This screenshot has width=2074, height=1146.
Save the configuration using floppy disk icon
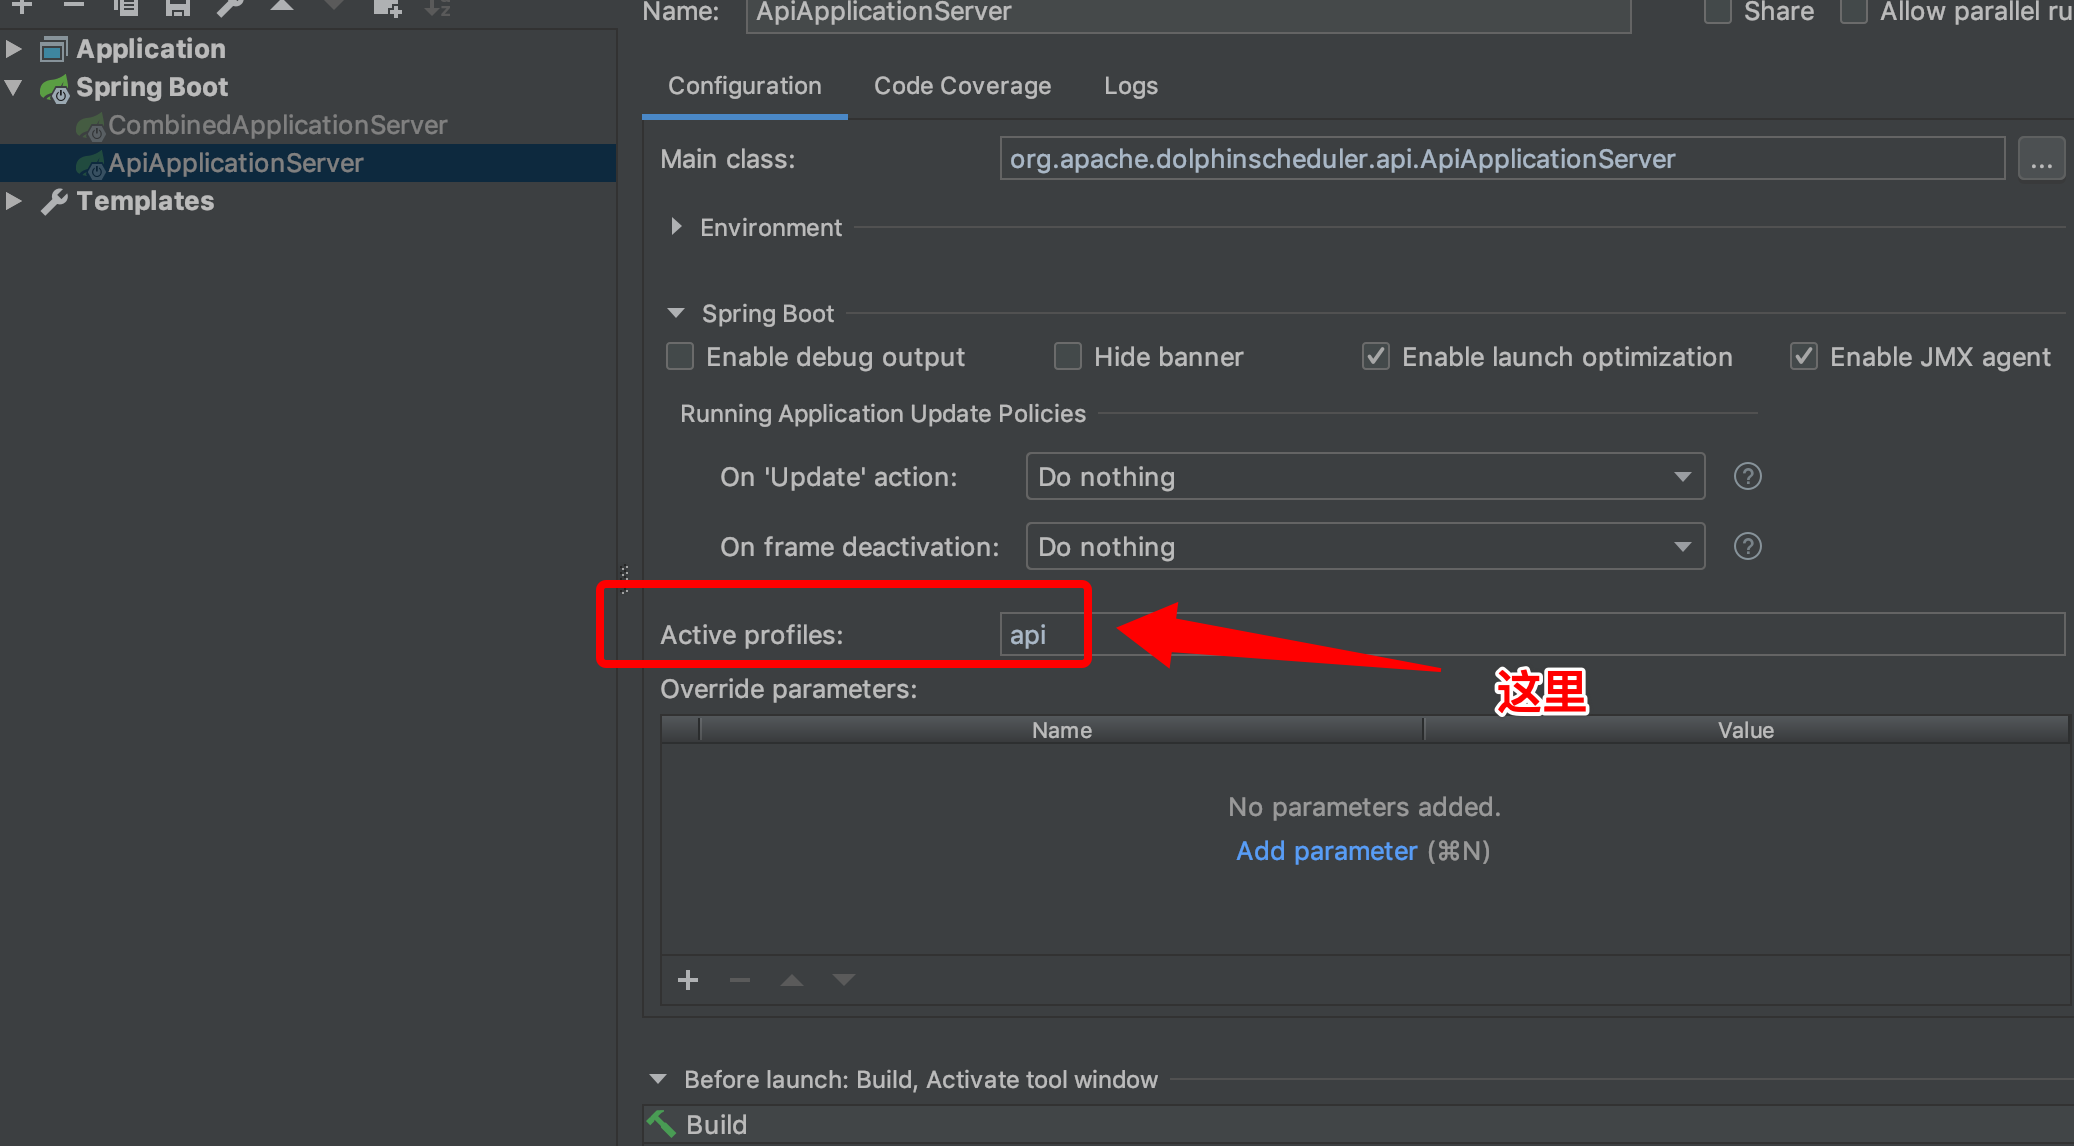click(x=179, y=8)
